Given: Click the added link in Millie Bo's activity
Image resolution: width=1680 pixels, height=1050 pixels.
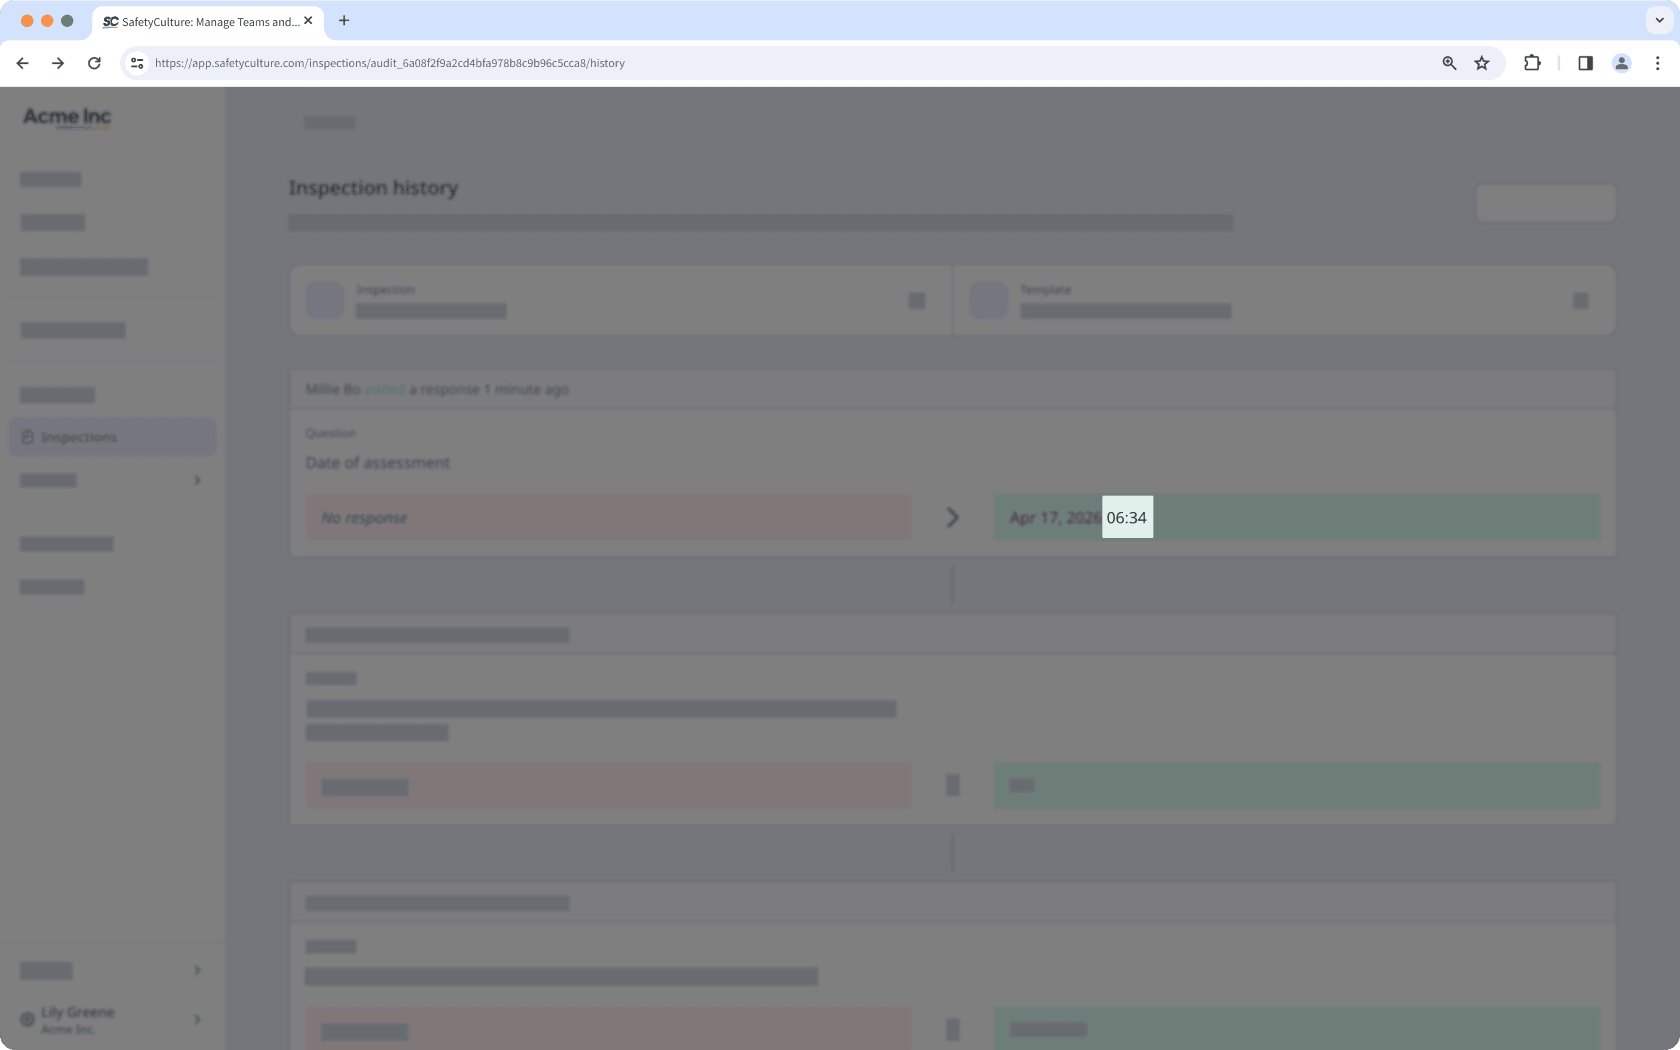Looking at the screenshot, I should 386,389.
